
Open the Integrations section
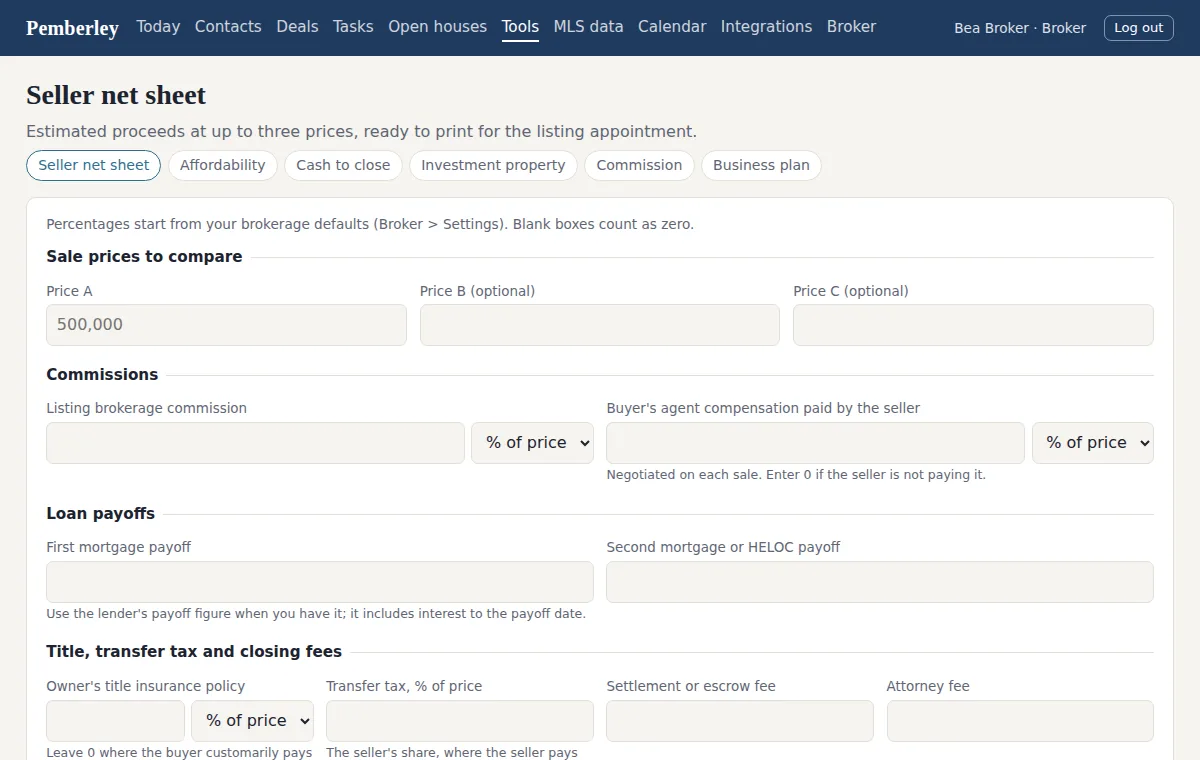(x=766, y=27)
